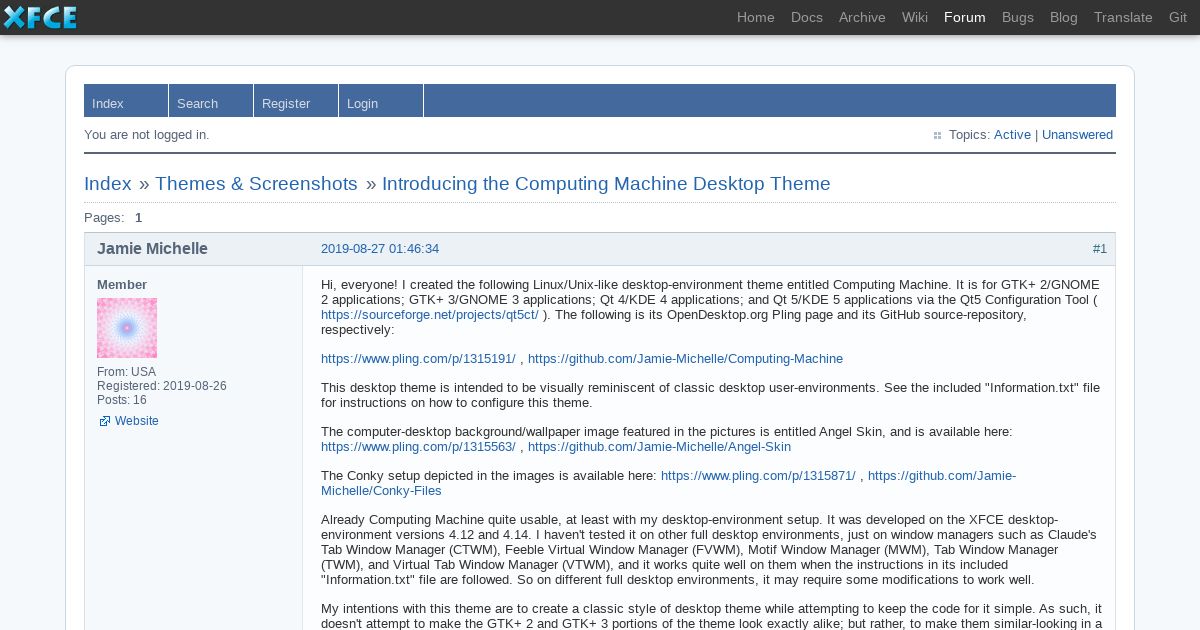Open the post timestamp 2019-08-27 01:46:34
Screen dimensions: 1200x630
[380, 249]
